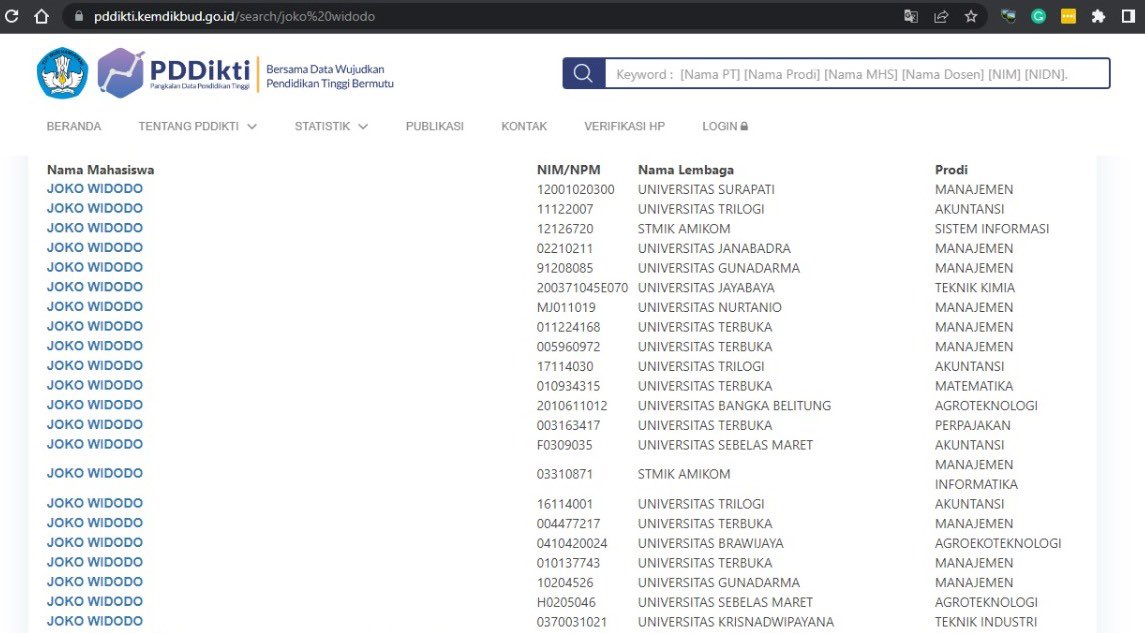
Task: Open the VERIFIKASI HP menu item
Action: [624, 126]
